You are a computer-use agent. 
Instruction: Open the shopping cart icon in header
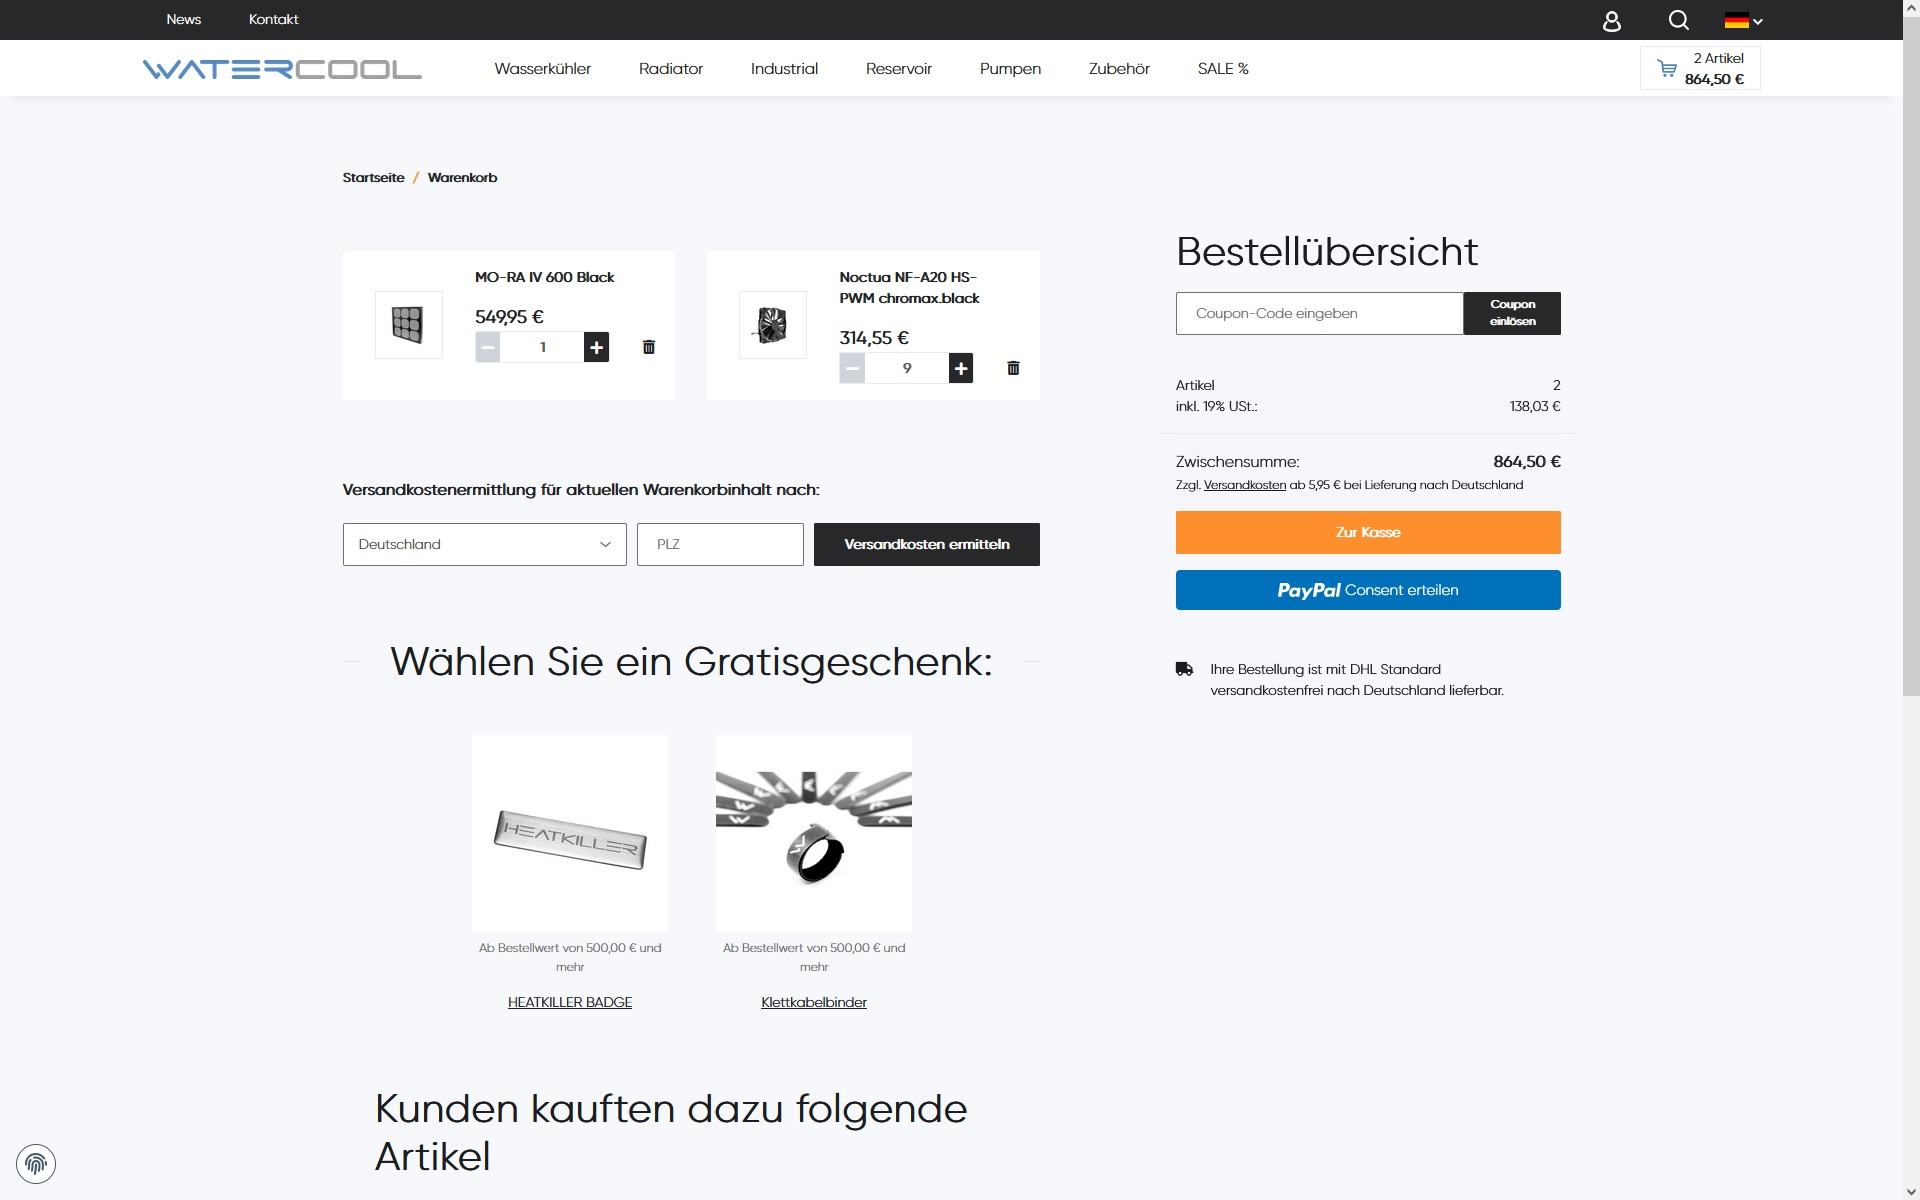[x=1667, y=68]
